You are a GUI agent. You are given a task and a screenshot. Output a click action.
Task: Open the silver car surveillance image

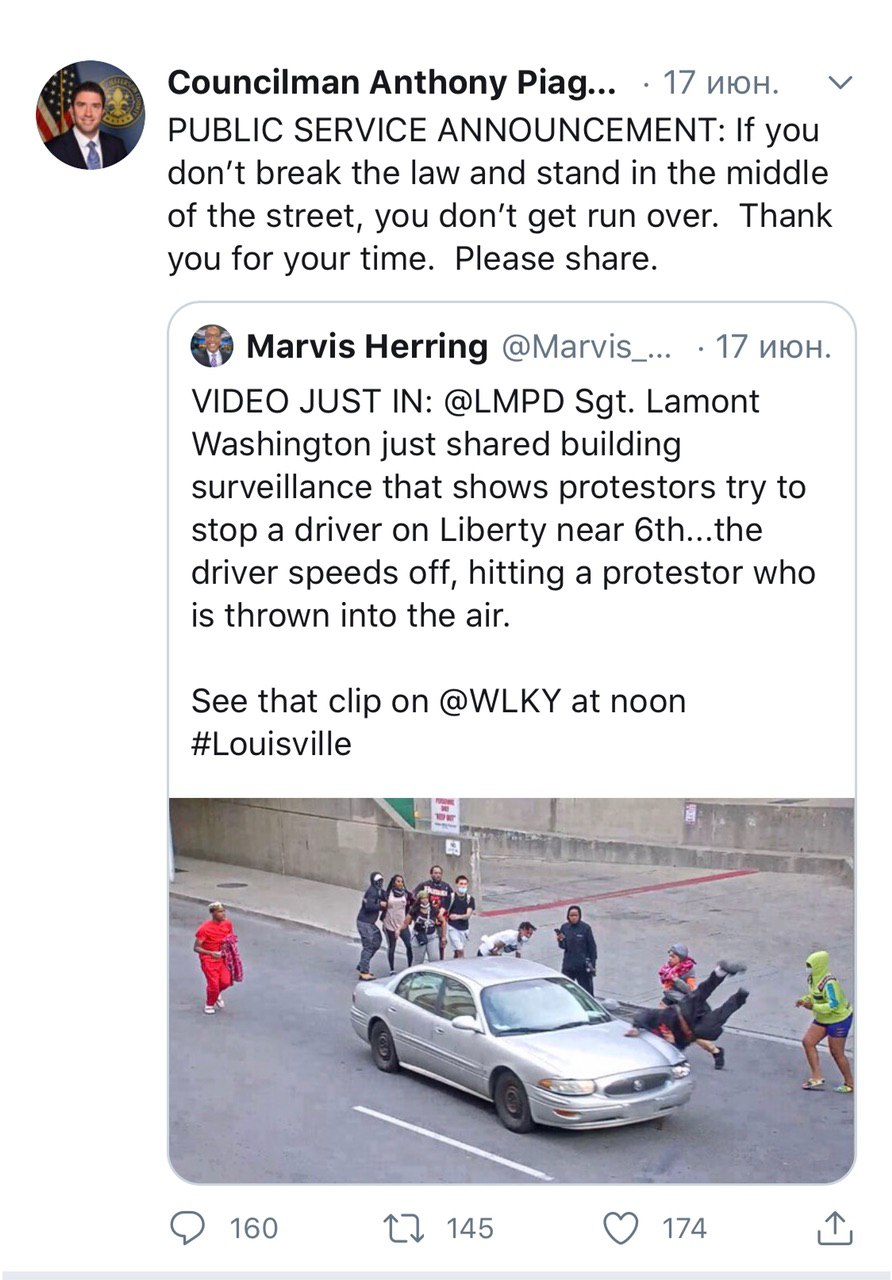tap(511, 990)
